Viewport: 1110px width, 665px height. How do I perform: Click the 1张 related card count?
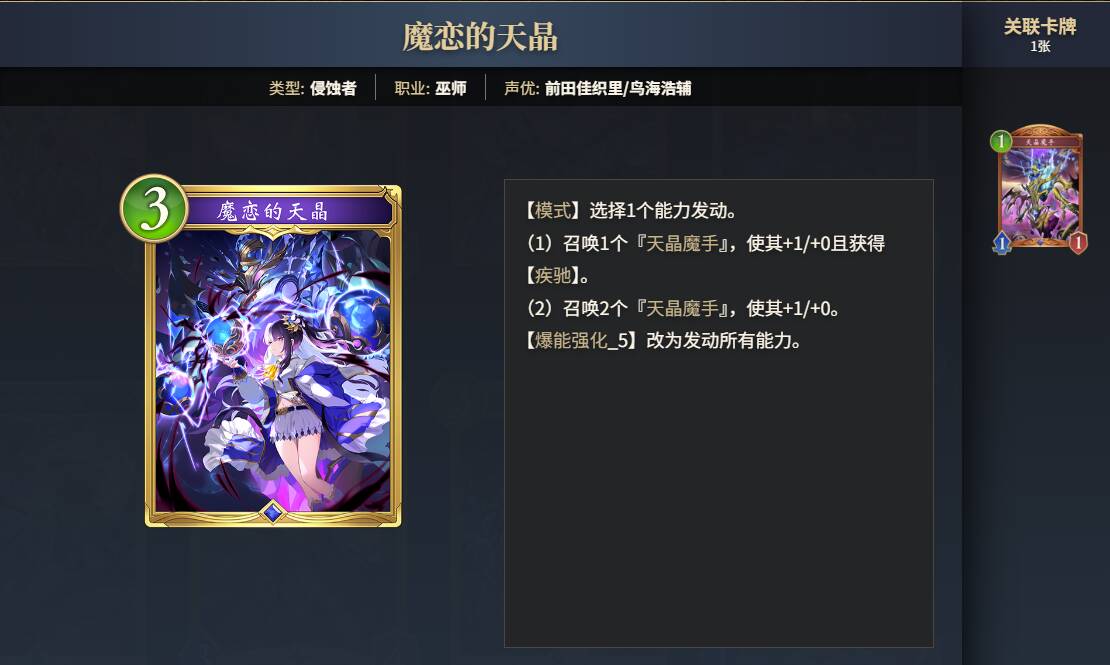1040,47
